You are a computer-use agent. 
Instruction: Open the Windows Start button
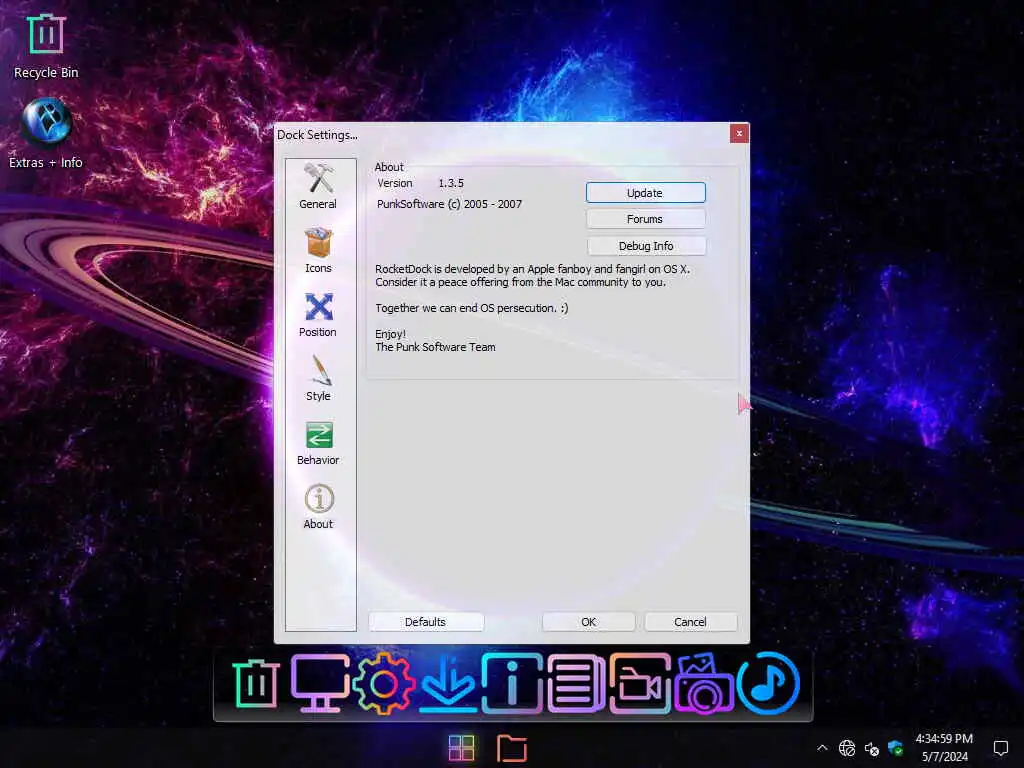[x=462, y=748]
